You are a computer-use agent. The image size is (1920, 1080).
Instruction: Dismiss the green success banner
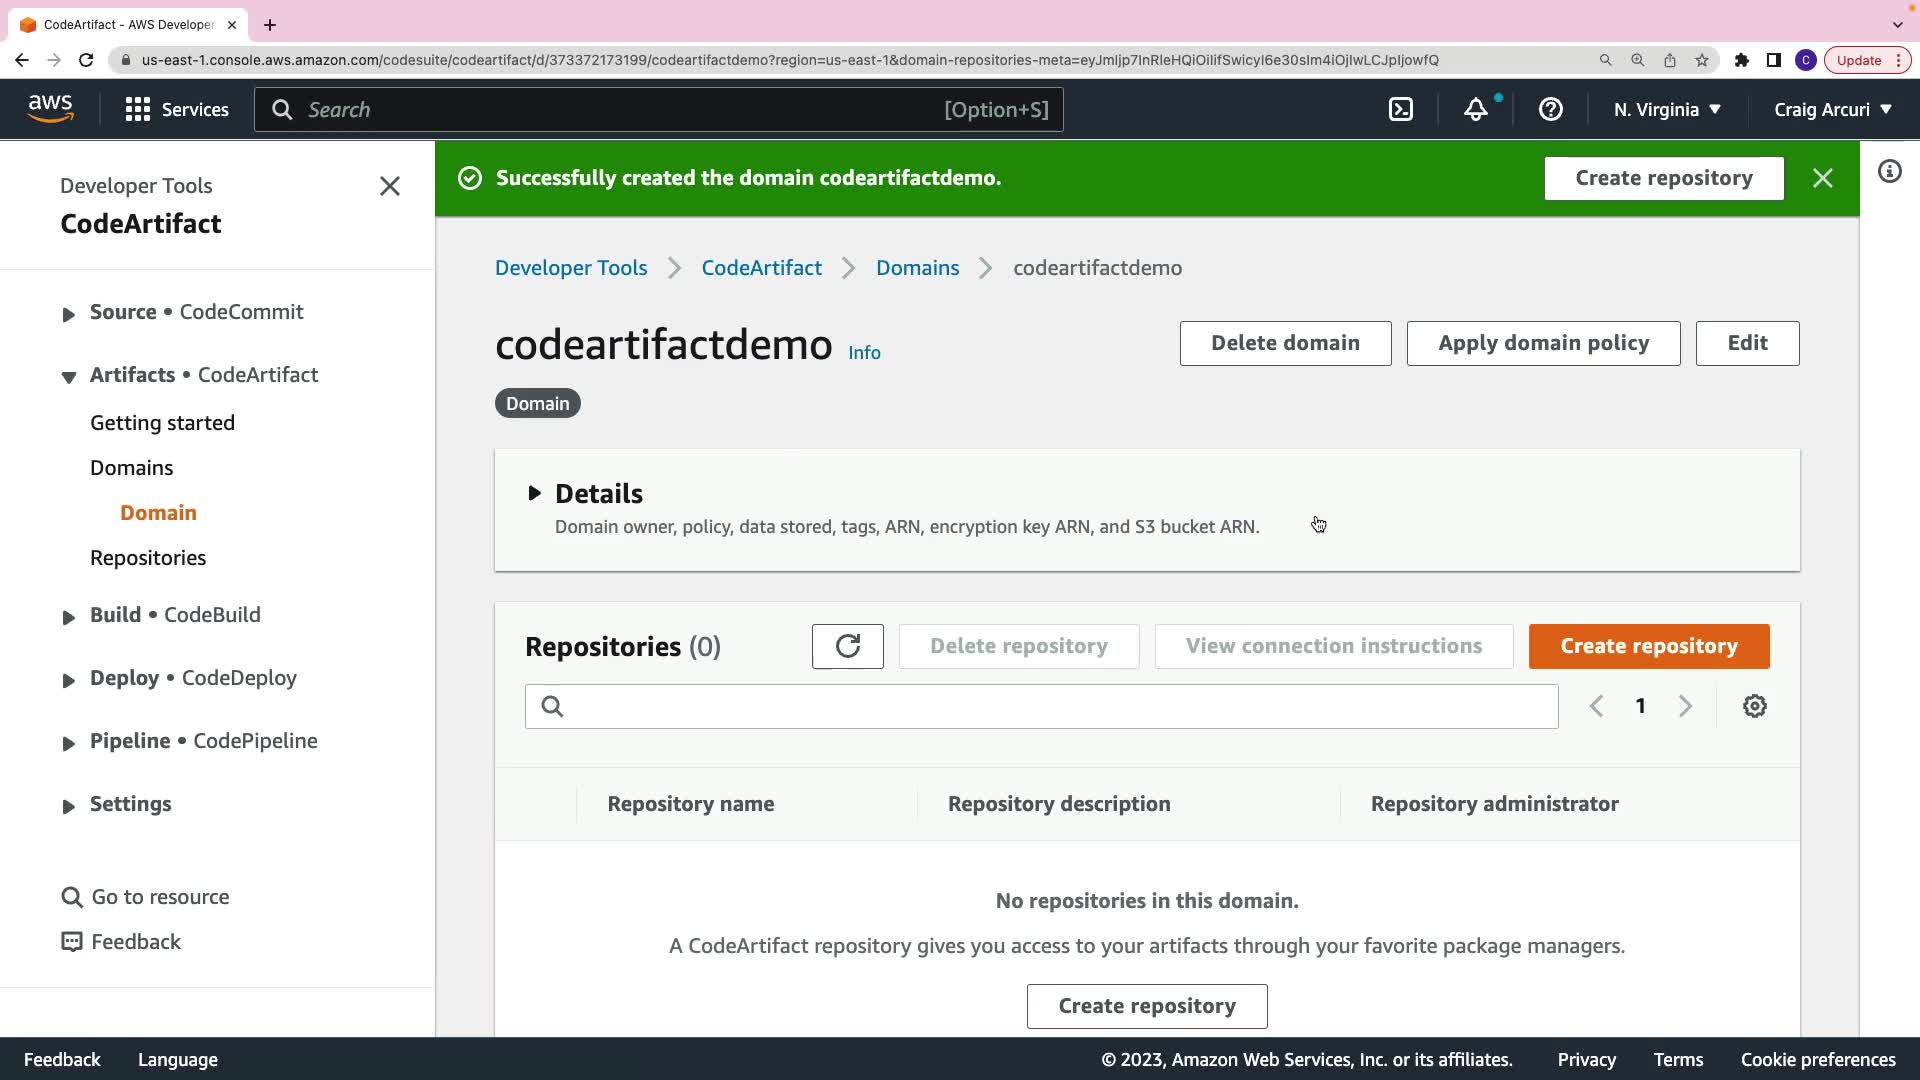click(1822, 178)
